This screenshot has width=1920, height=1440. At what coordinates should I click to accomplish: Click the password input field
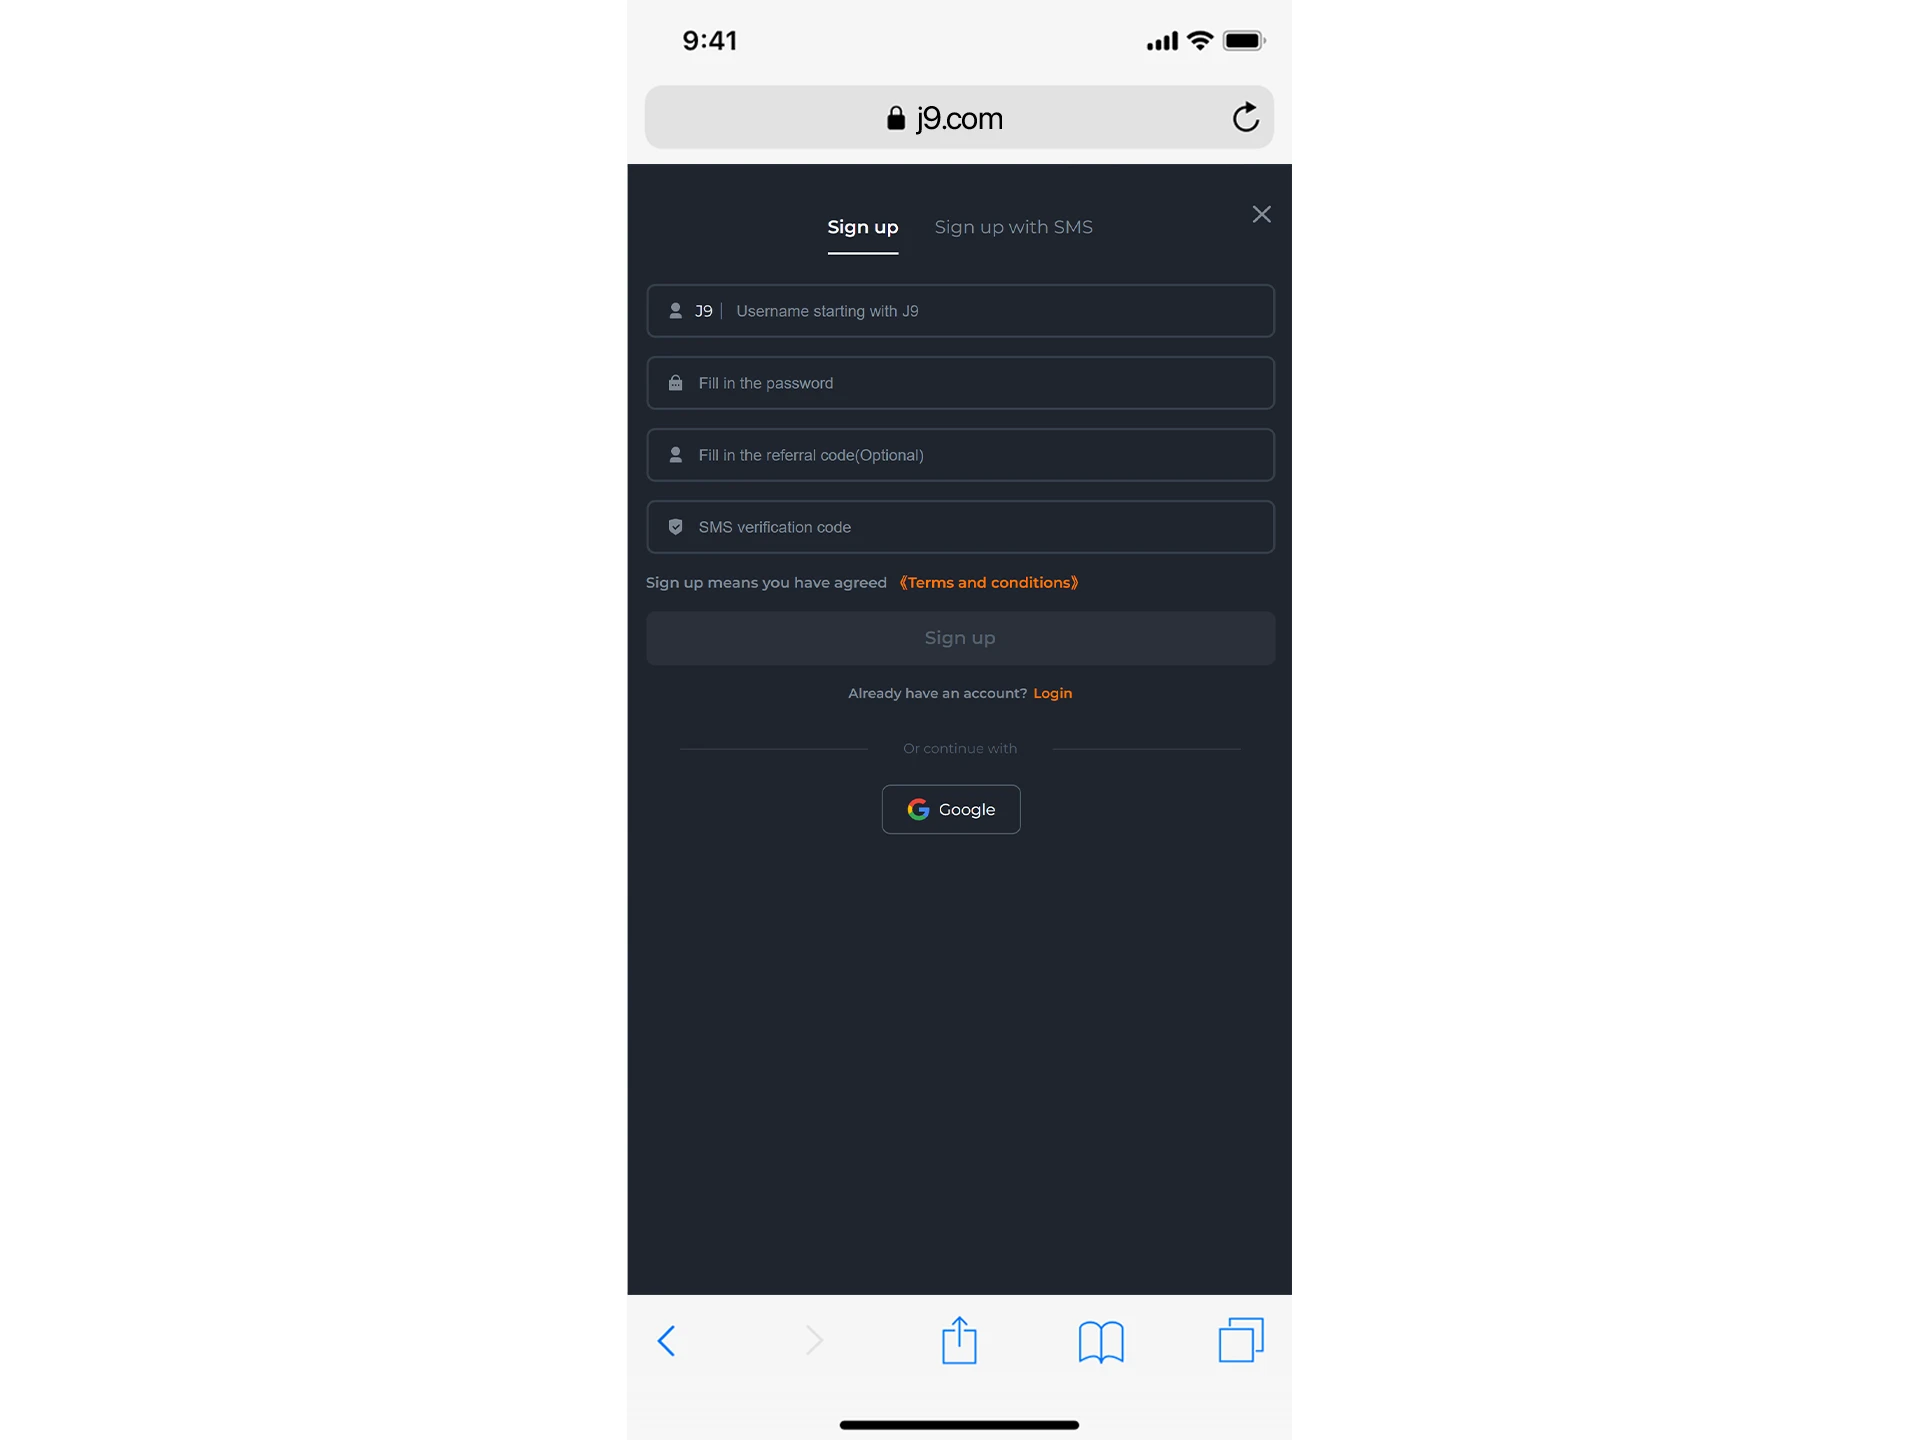[x=960, y=381]
